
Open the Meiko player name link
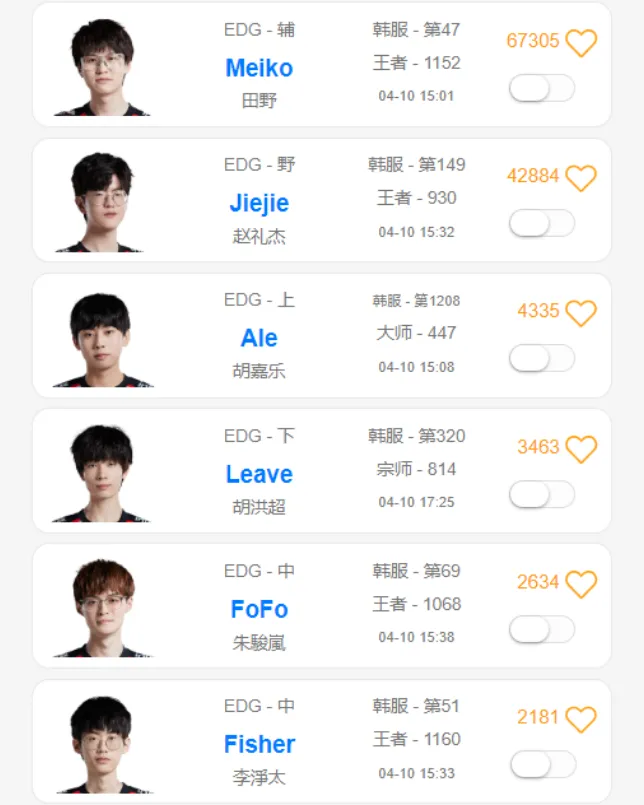click(259, 68)
